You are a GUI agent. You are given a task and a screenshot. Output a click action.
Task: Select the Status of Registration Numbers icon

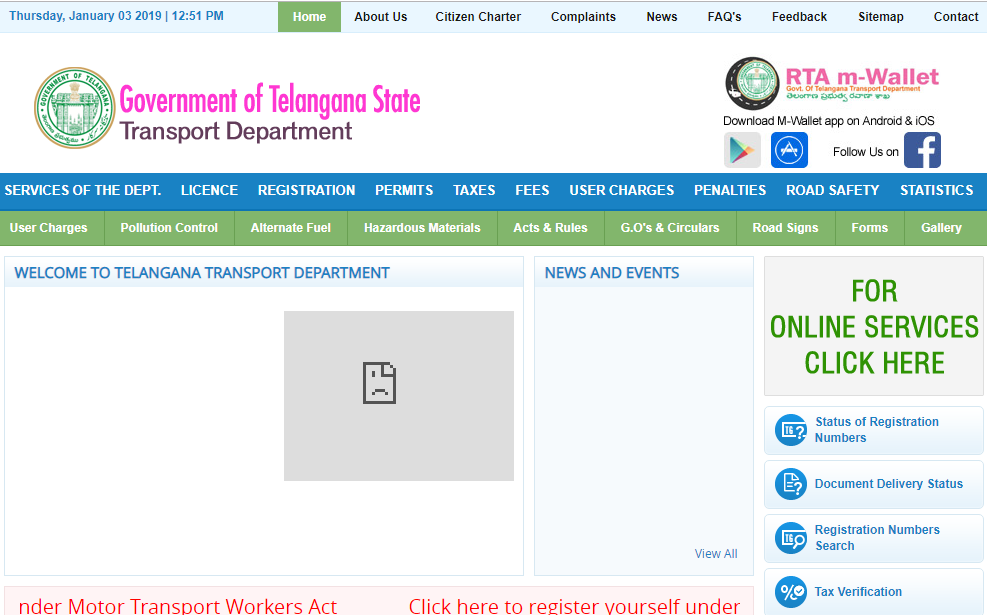click(x=790, y=429)
